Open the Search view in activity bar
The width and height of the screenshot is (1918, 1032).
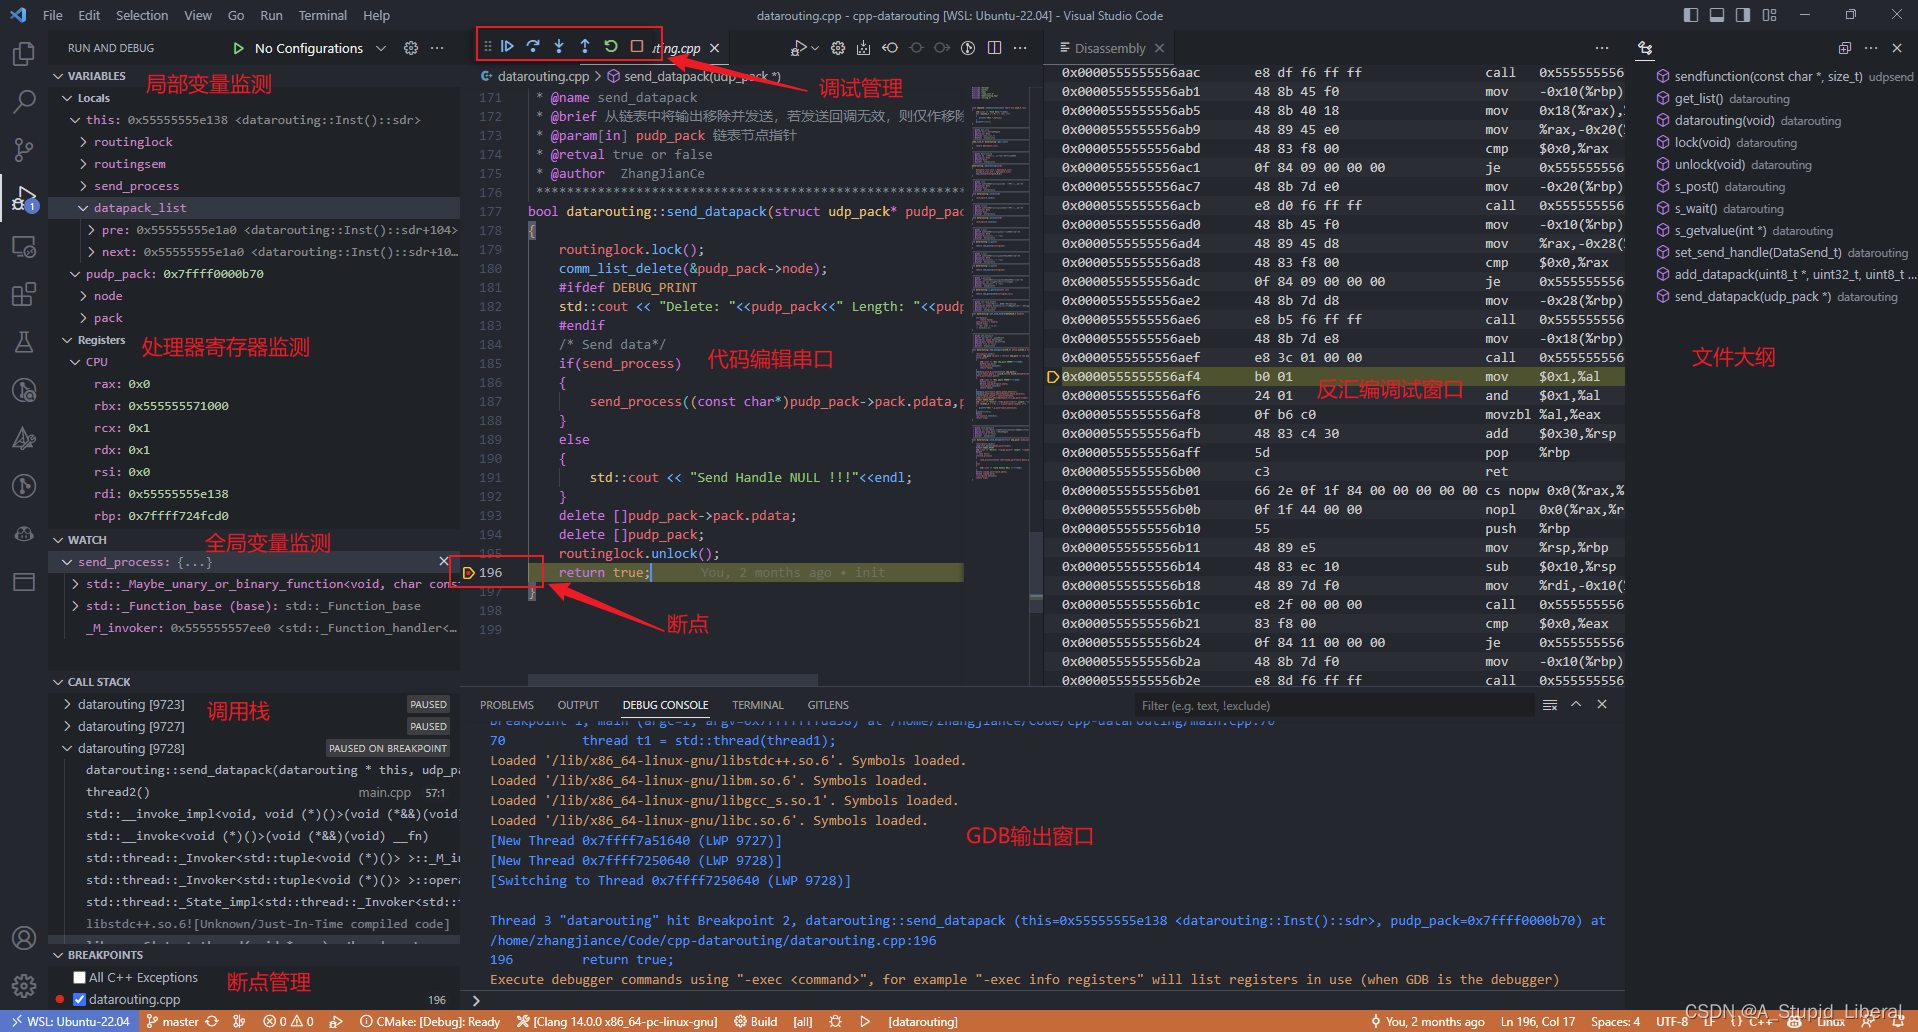point(24,101)
